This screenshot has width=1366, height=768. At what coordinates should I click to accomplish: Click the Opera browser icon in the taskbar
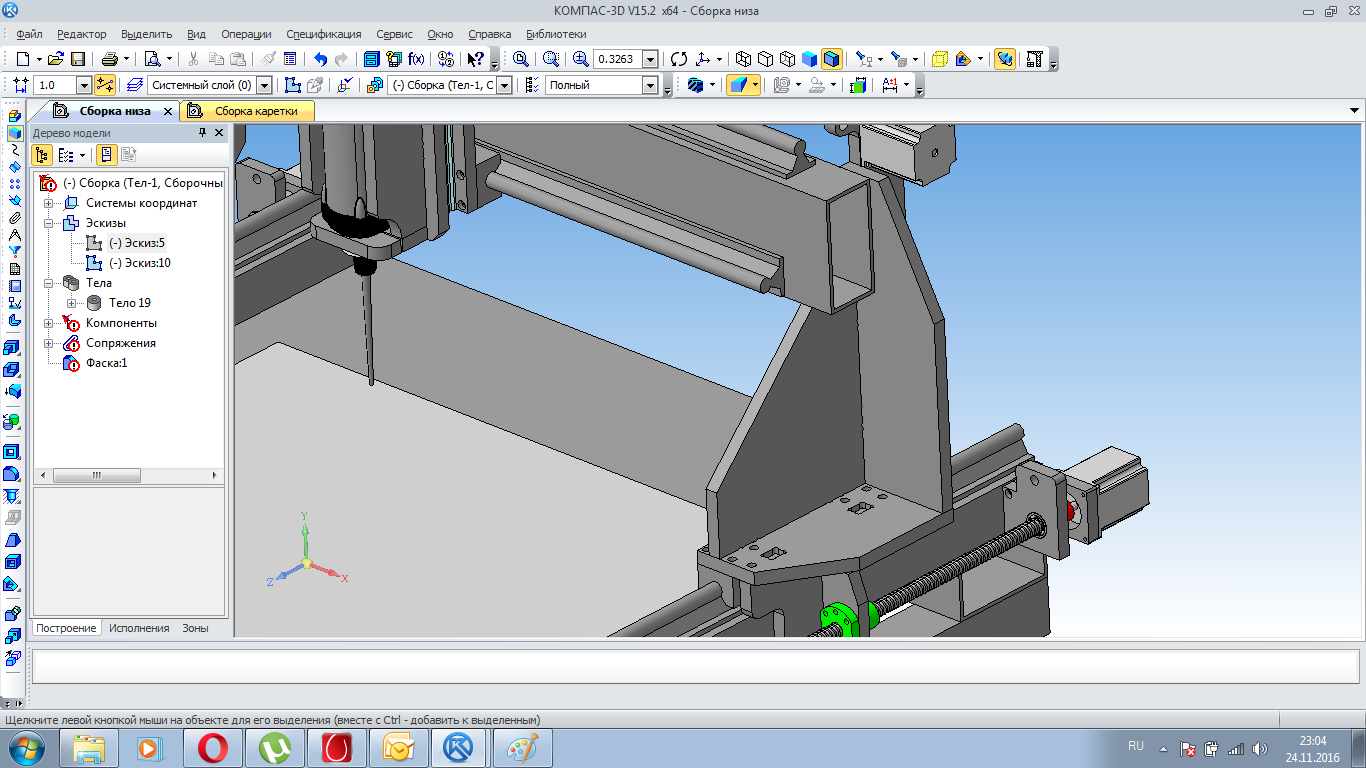[x=212, y=747]
